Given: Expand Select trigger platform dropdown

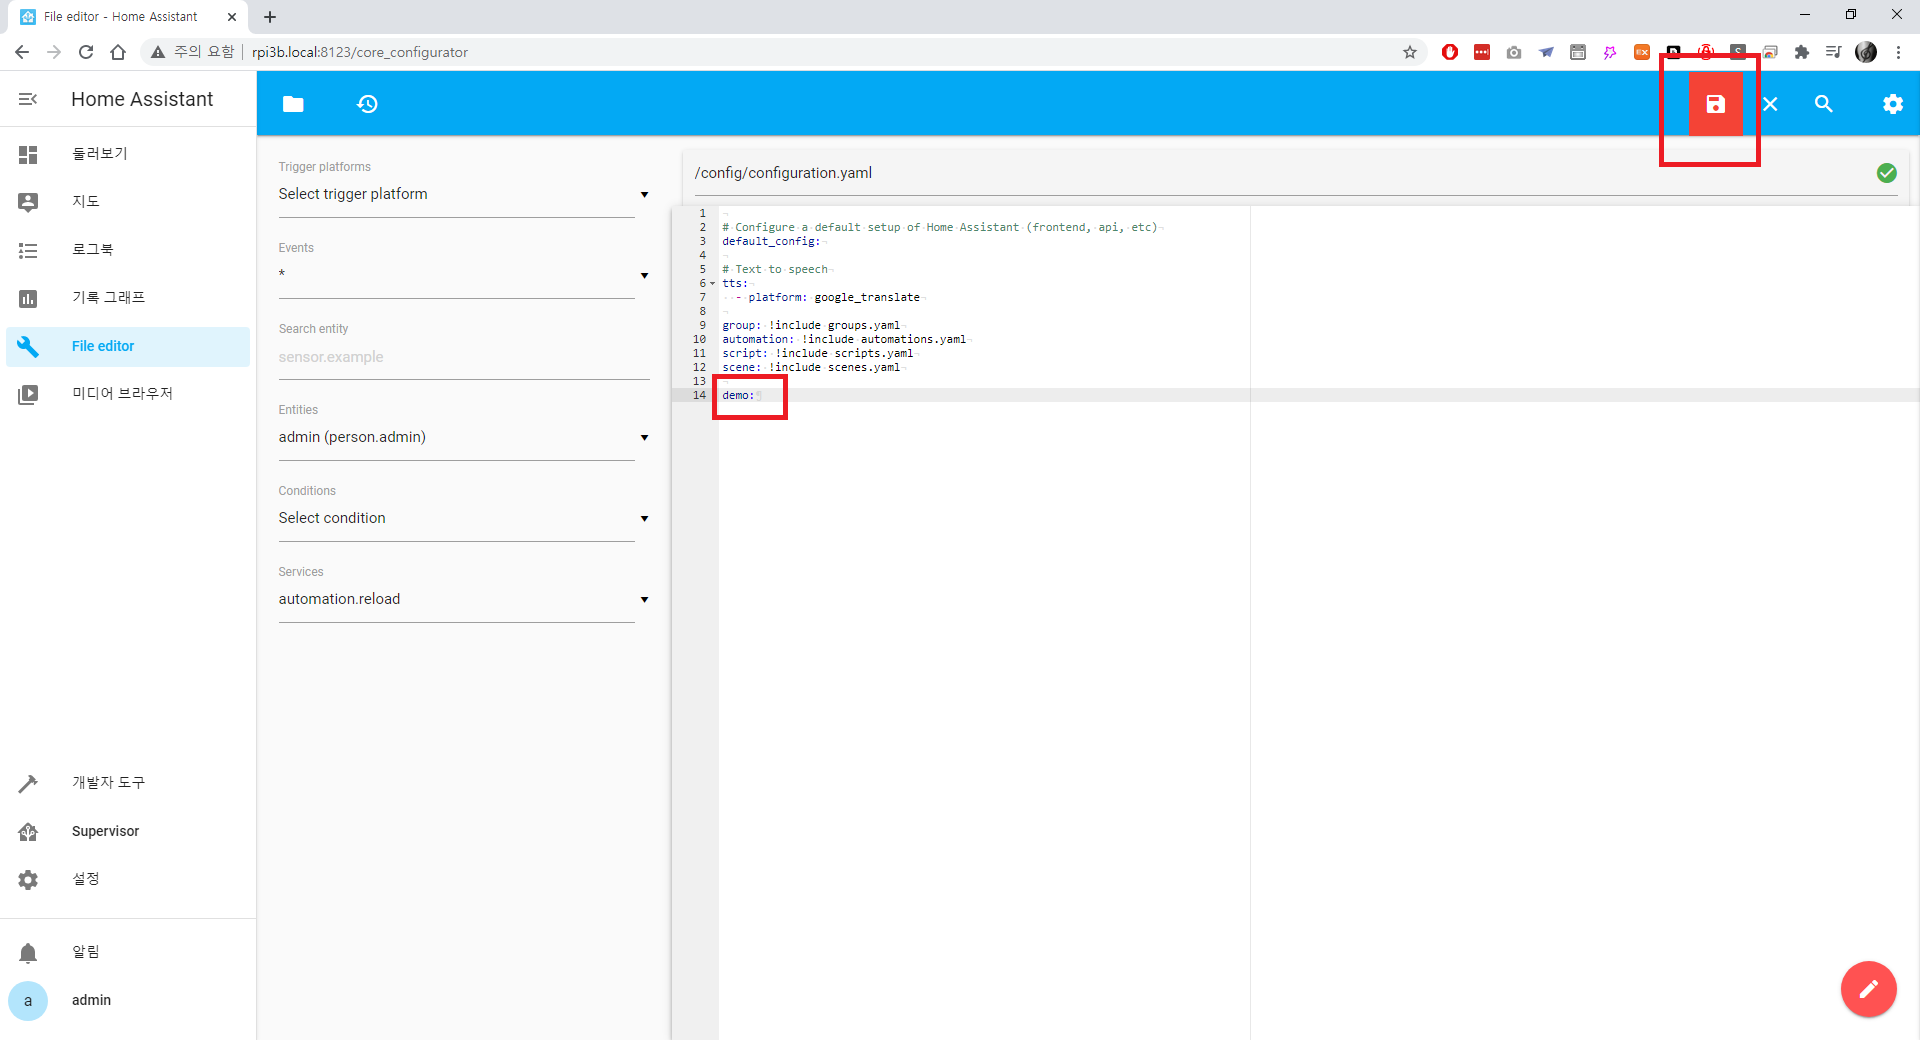Looking at the screenshot, I should tap(464, 194).
